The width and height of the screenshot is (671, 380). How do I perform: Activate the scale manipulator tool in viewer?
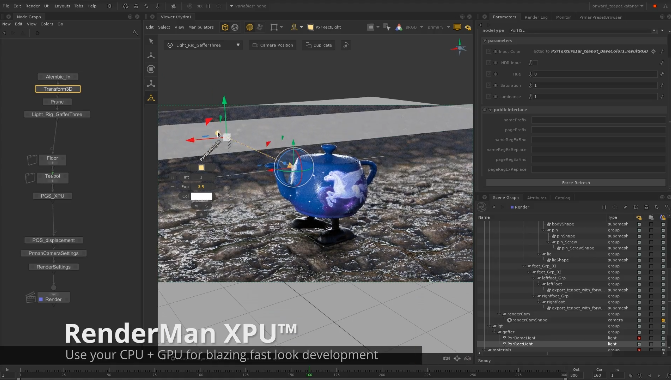(151, 84)
